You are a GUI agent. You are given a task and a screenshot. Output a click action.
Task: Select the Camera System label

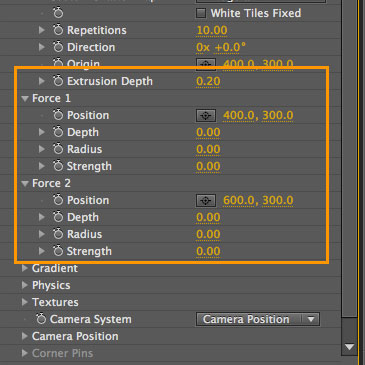pos(91,319)
